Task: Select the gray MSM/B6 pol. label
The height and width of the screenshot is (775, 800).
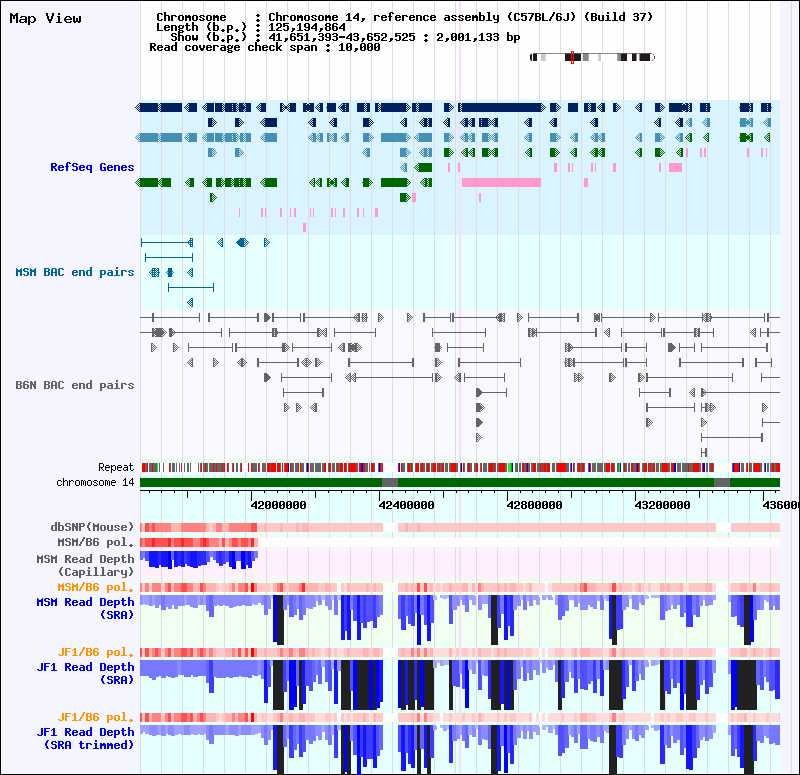Action: click(95, 542)
